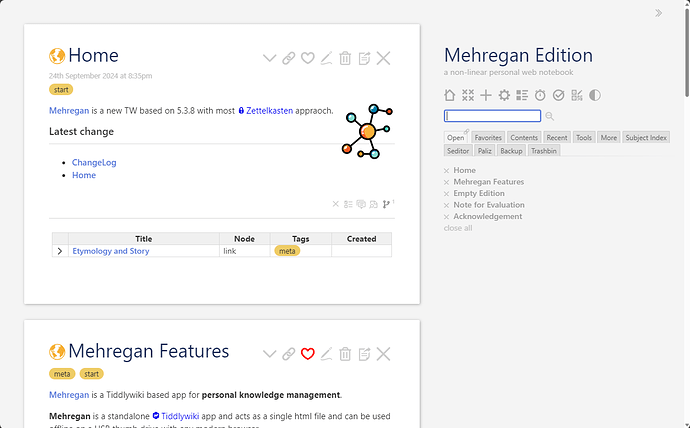Copy permalink icon on Mehregan Features tiddler

pyautogui.click(x=288, y=354)
